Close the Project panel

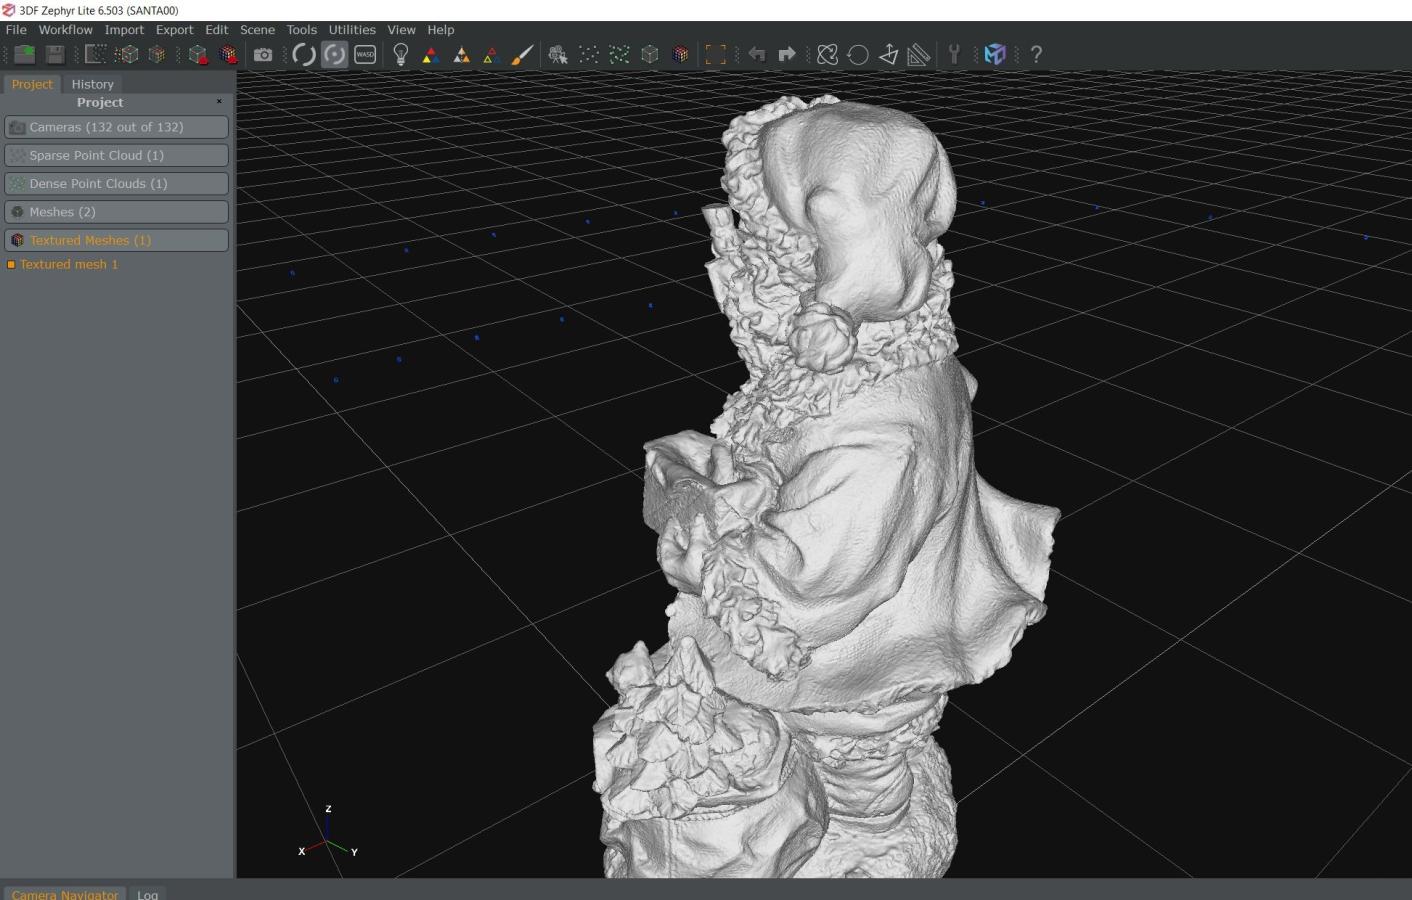coord(219,102)
